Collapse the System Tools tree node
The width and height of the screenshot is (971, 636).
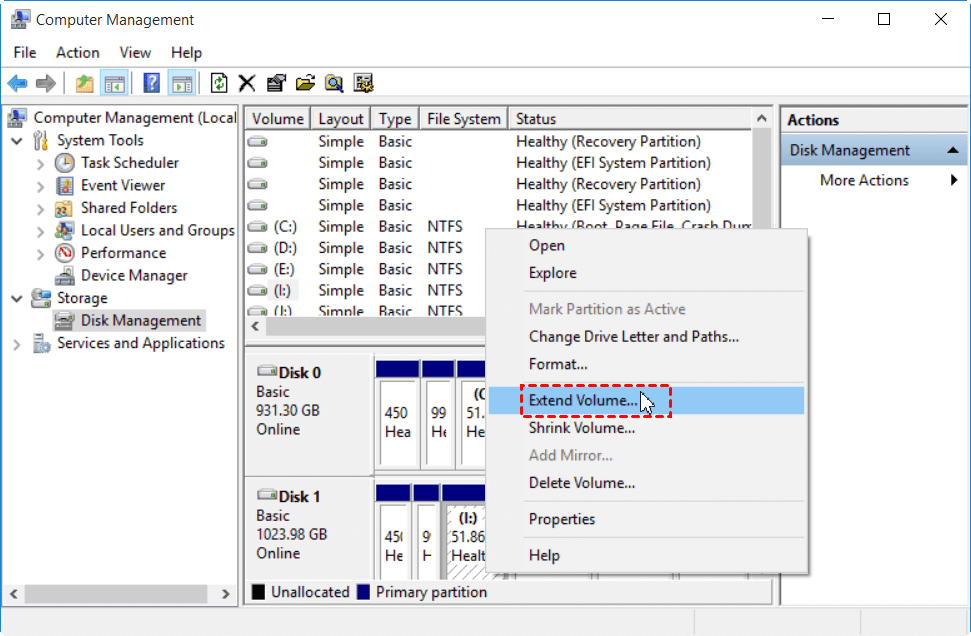click(x=17, y=141)
